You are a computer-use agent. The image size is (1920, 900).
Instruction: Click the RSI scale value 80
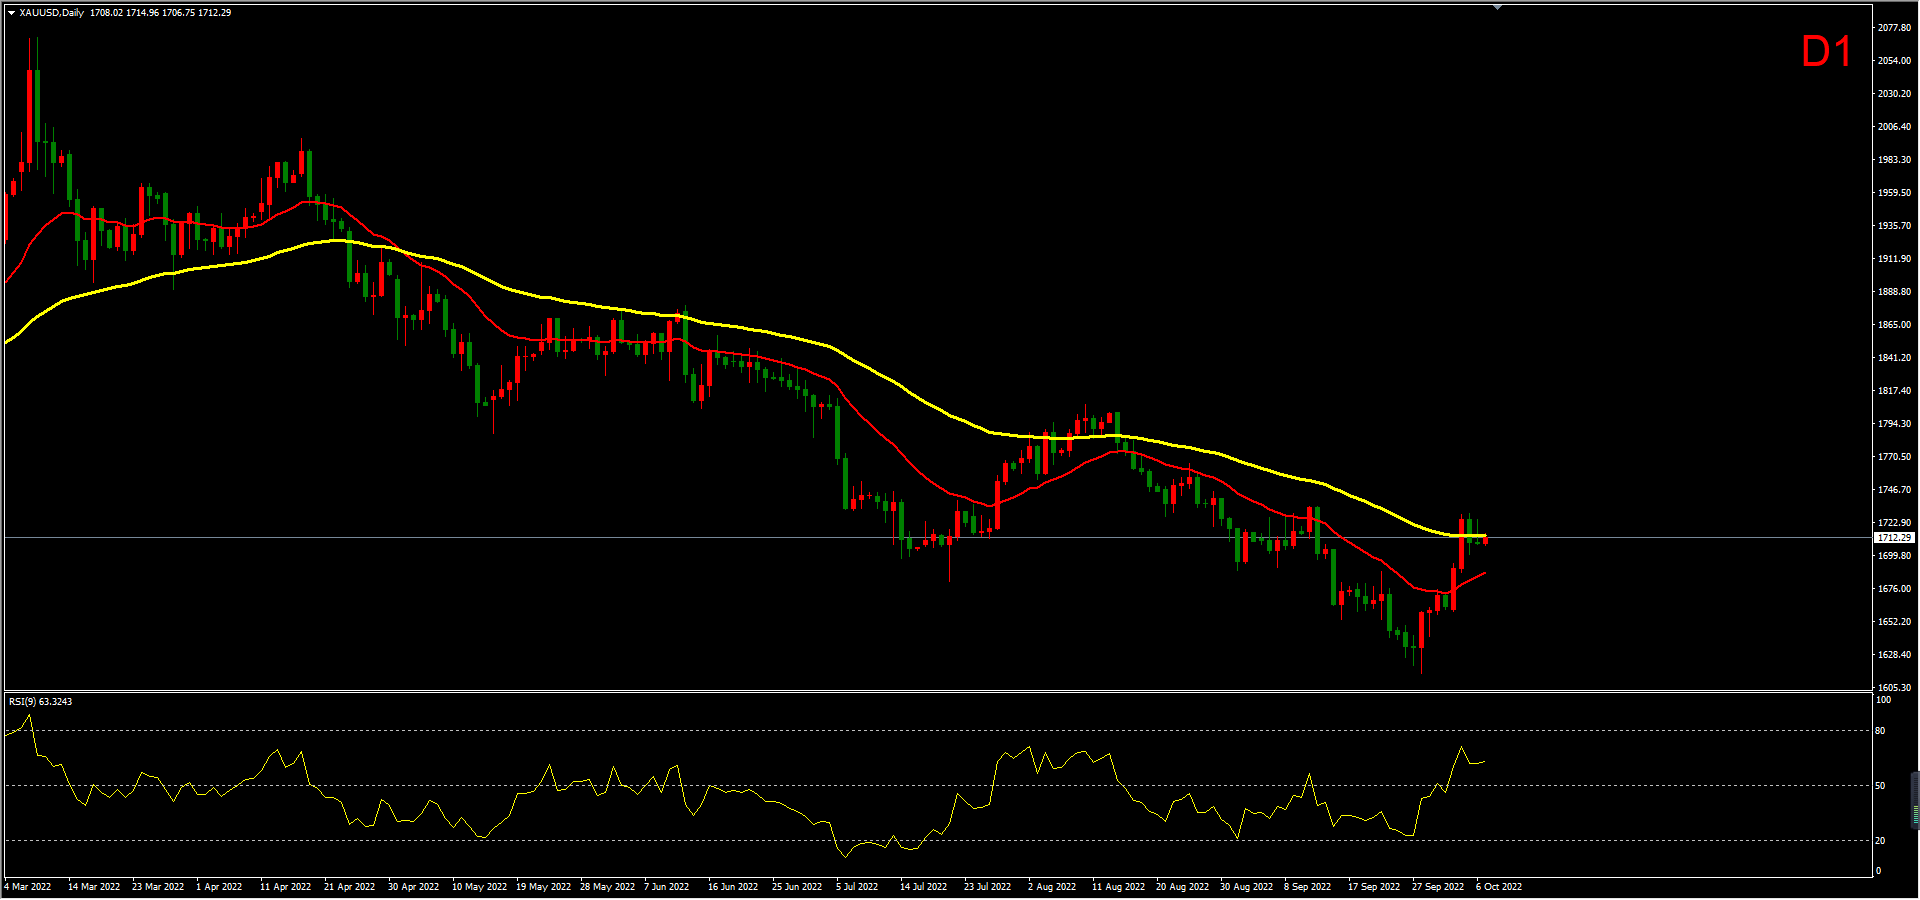point(1880,731)
